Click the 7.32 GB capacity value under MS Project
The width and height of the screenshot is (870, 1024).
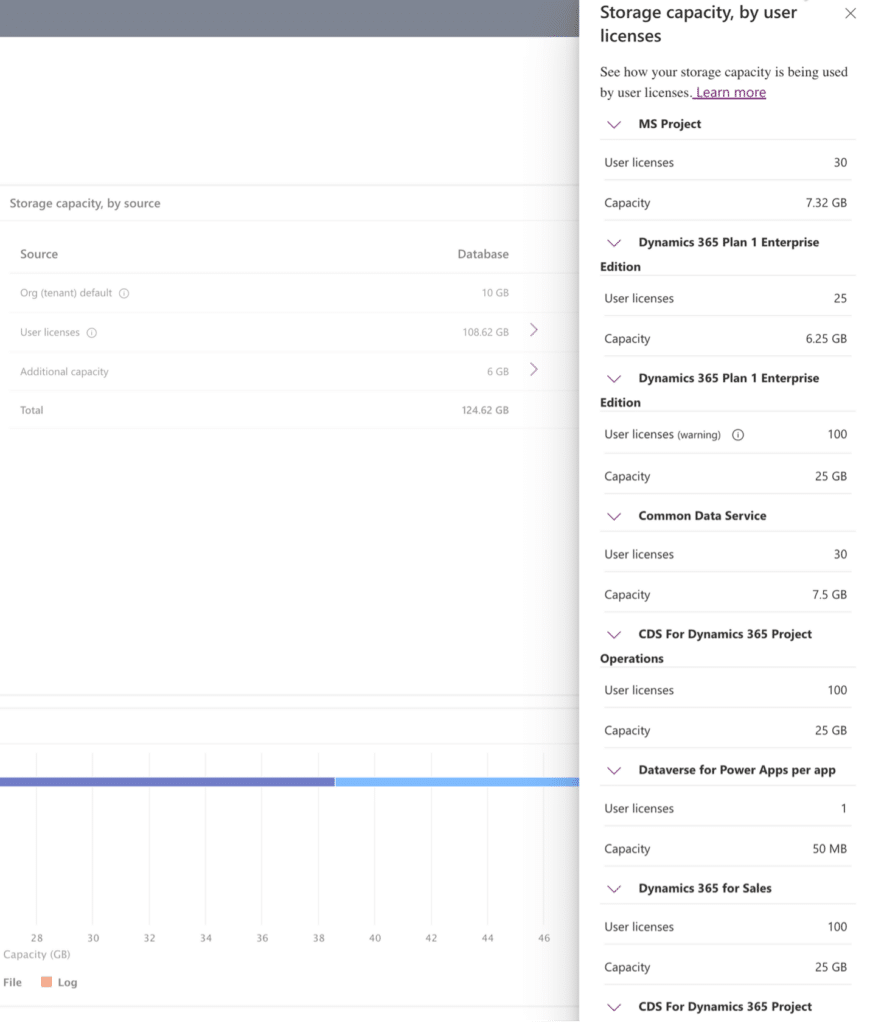tap(826, 203)
